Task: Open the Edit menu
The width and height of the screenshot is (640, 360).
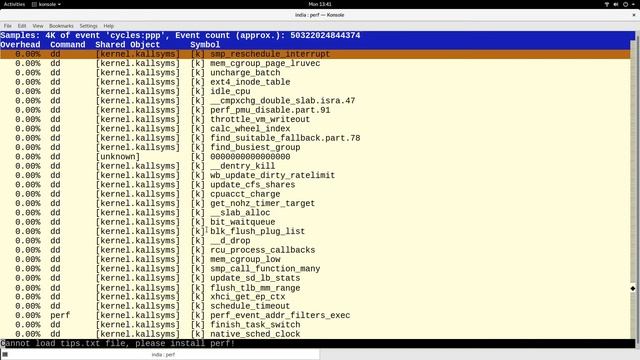Action: click(x=22, y=26)
